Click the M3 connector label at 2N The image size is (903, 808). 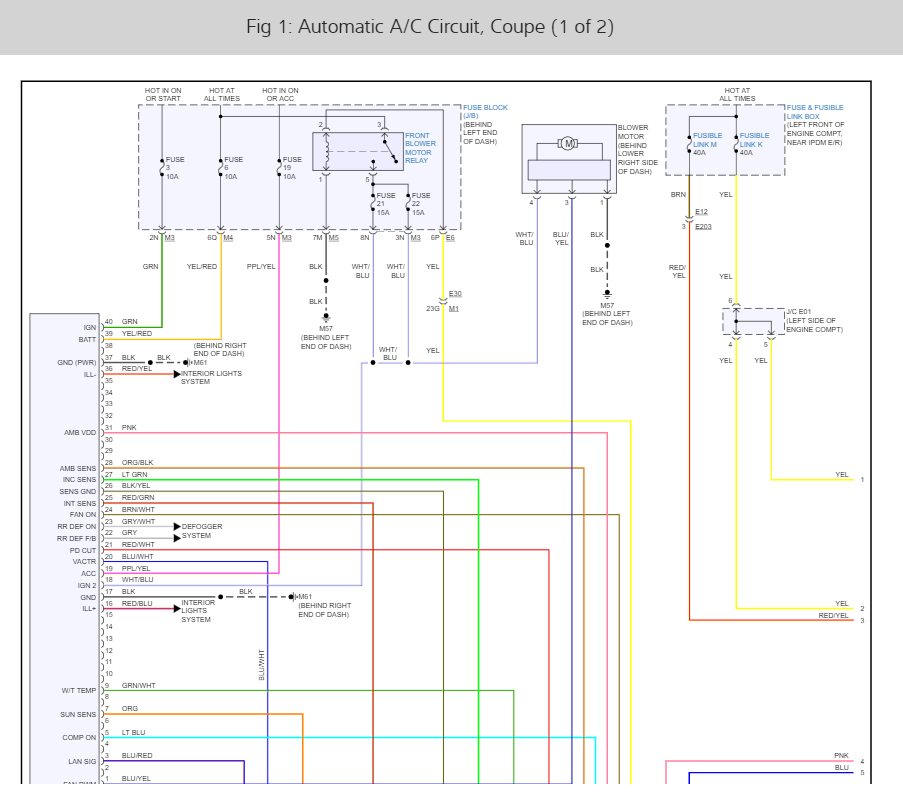pos(170,238)
